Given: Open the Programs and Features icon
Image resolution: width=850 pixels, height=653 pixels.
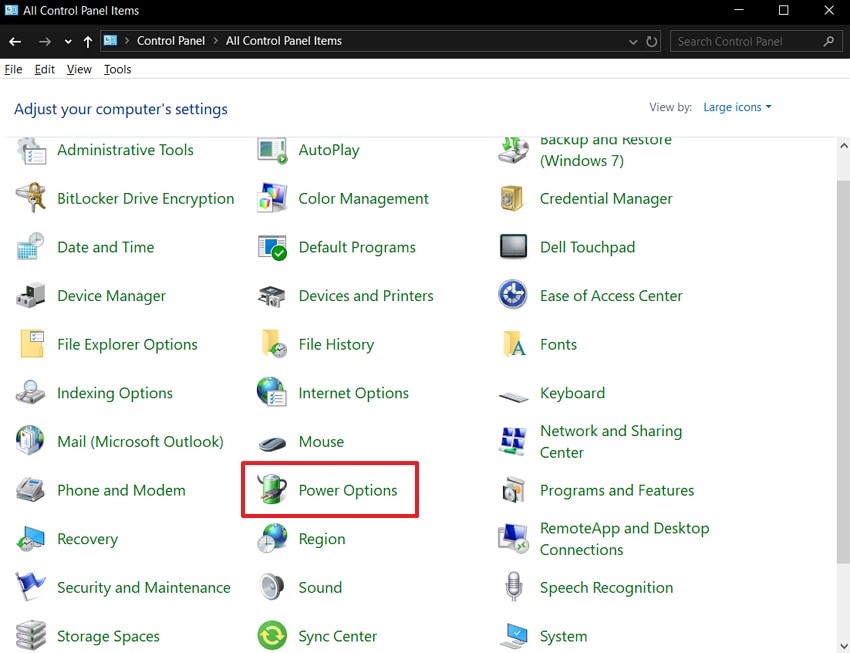Looking at the screenshot, I should pyautogui.click(x=513, y=489).
